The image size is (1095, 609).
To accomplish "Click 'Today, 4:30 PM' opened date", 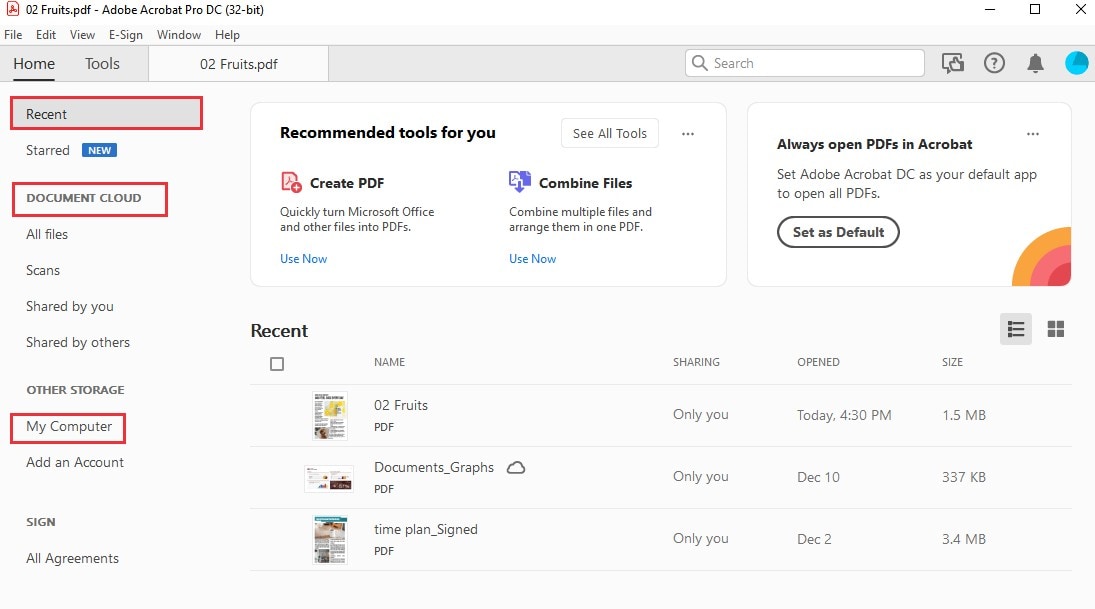I will 844,415.
